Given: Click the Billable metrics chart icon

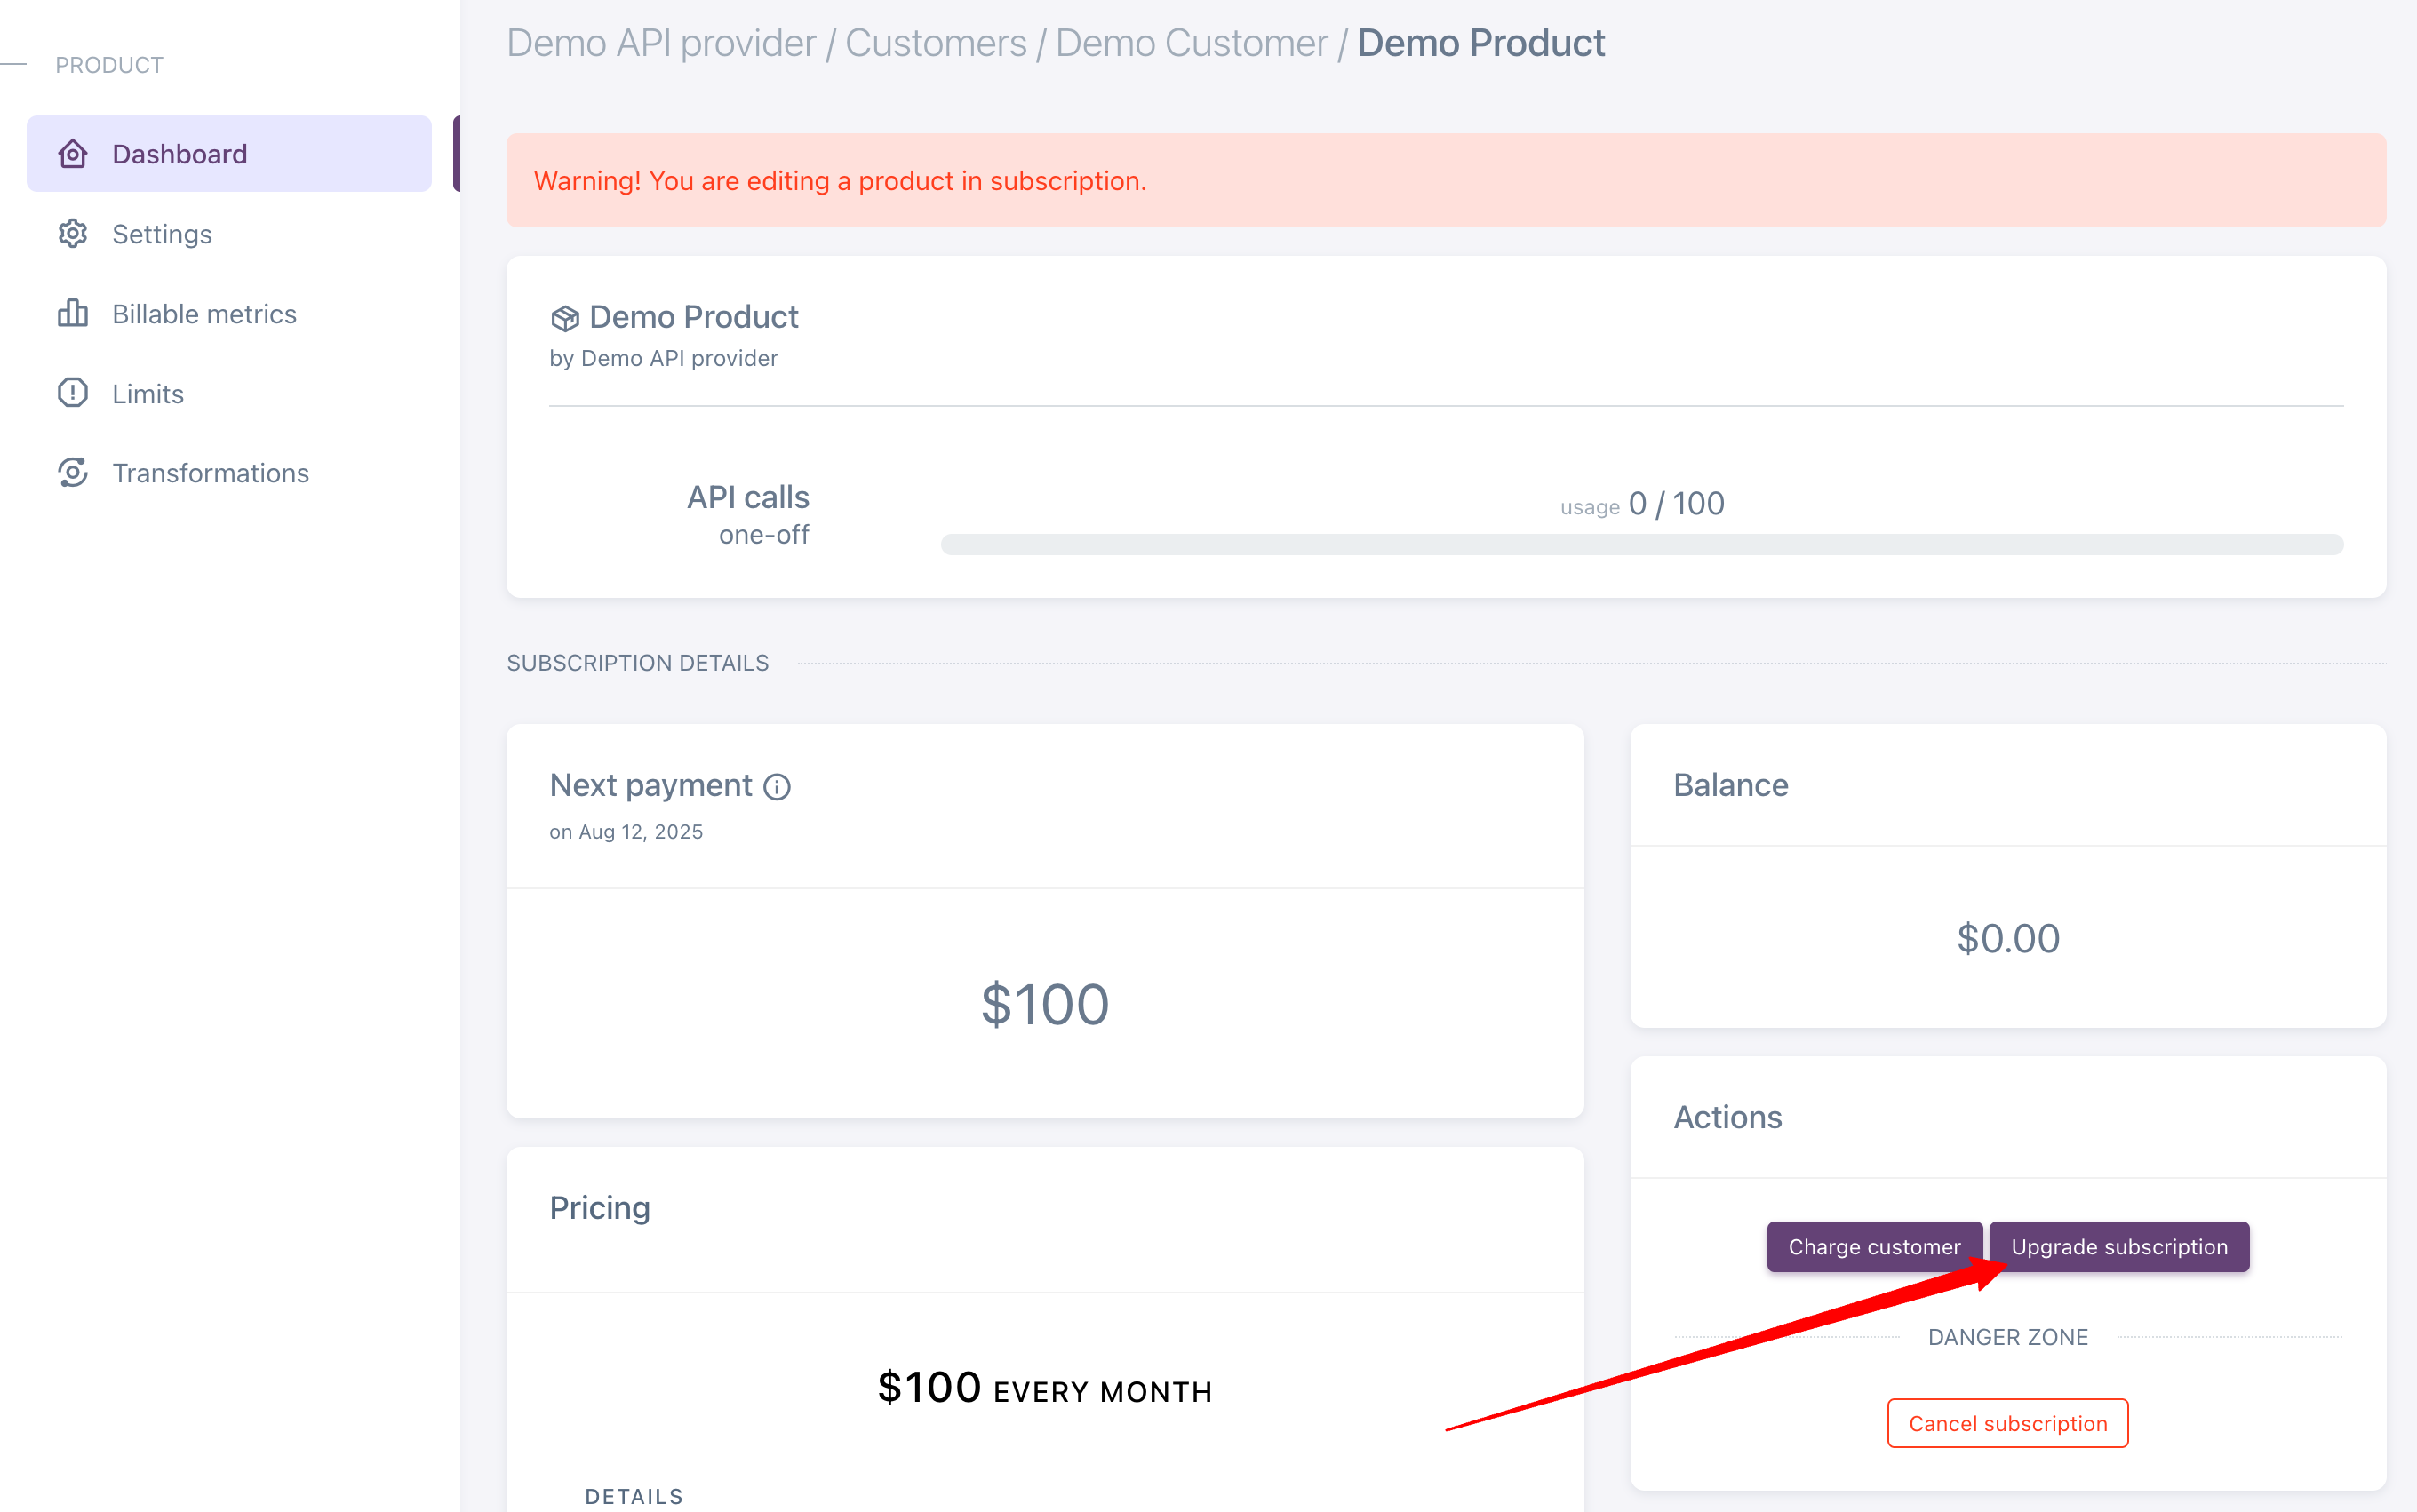Looking at the screenshot, I should (x=73, y=313).
